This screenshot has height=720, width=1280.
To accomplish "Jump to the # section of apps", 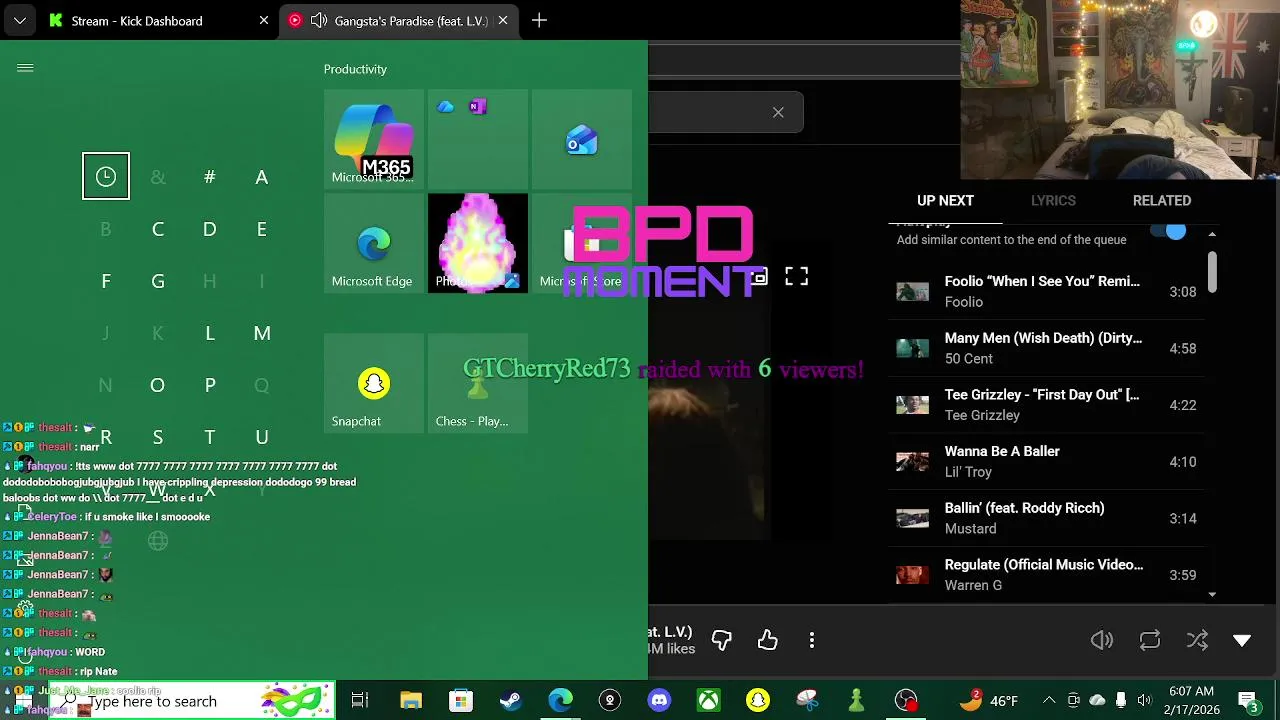I will [210, 177].
